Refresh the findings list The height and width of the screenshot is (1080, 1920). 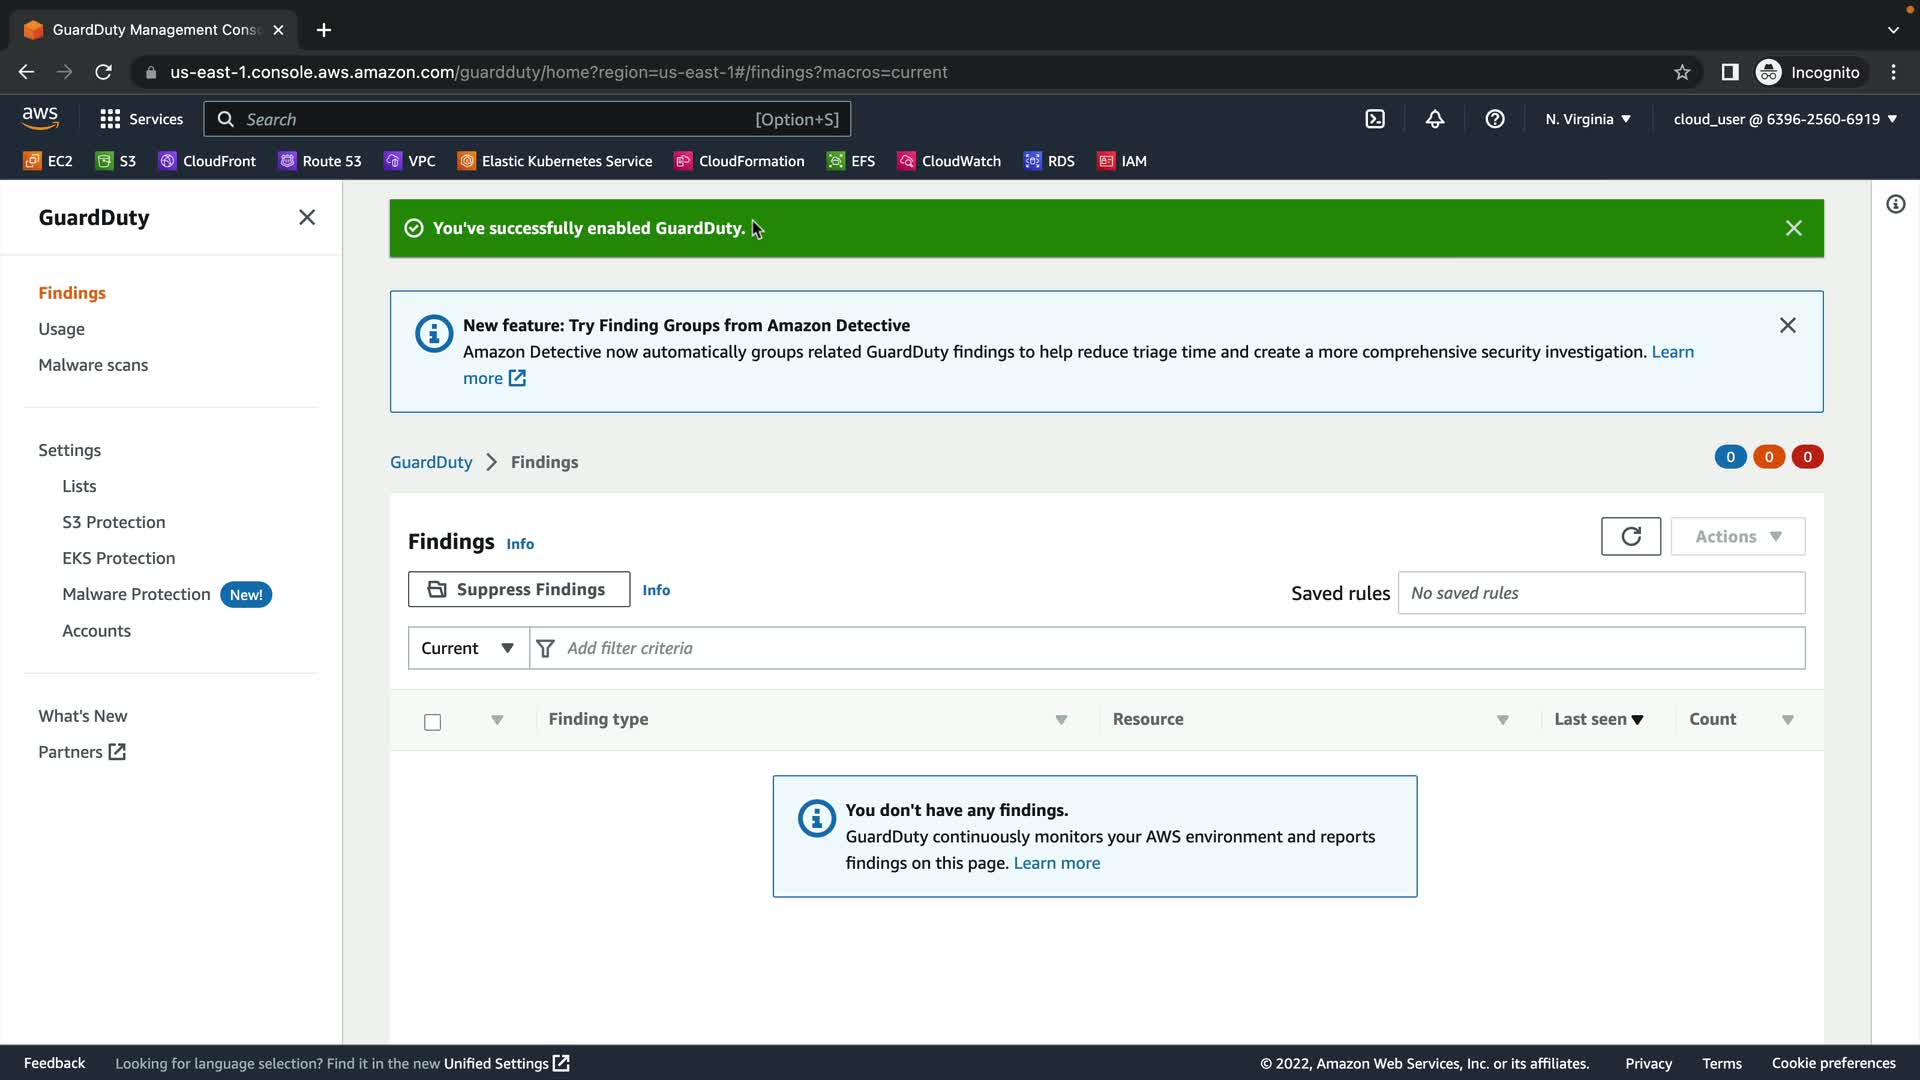point(1630,537)
